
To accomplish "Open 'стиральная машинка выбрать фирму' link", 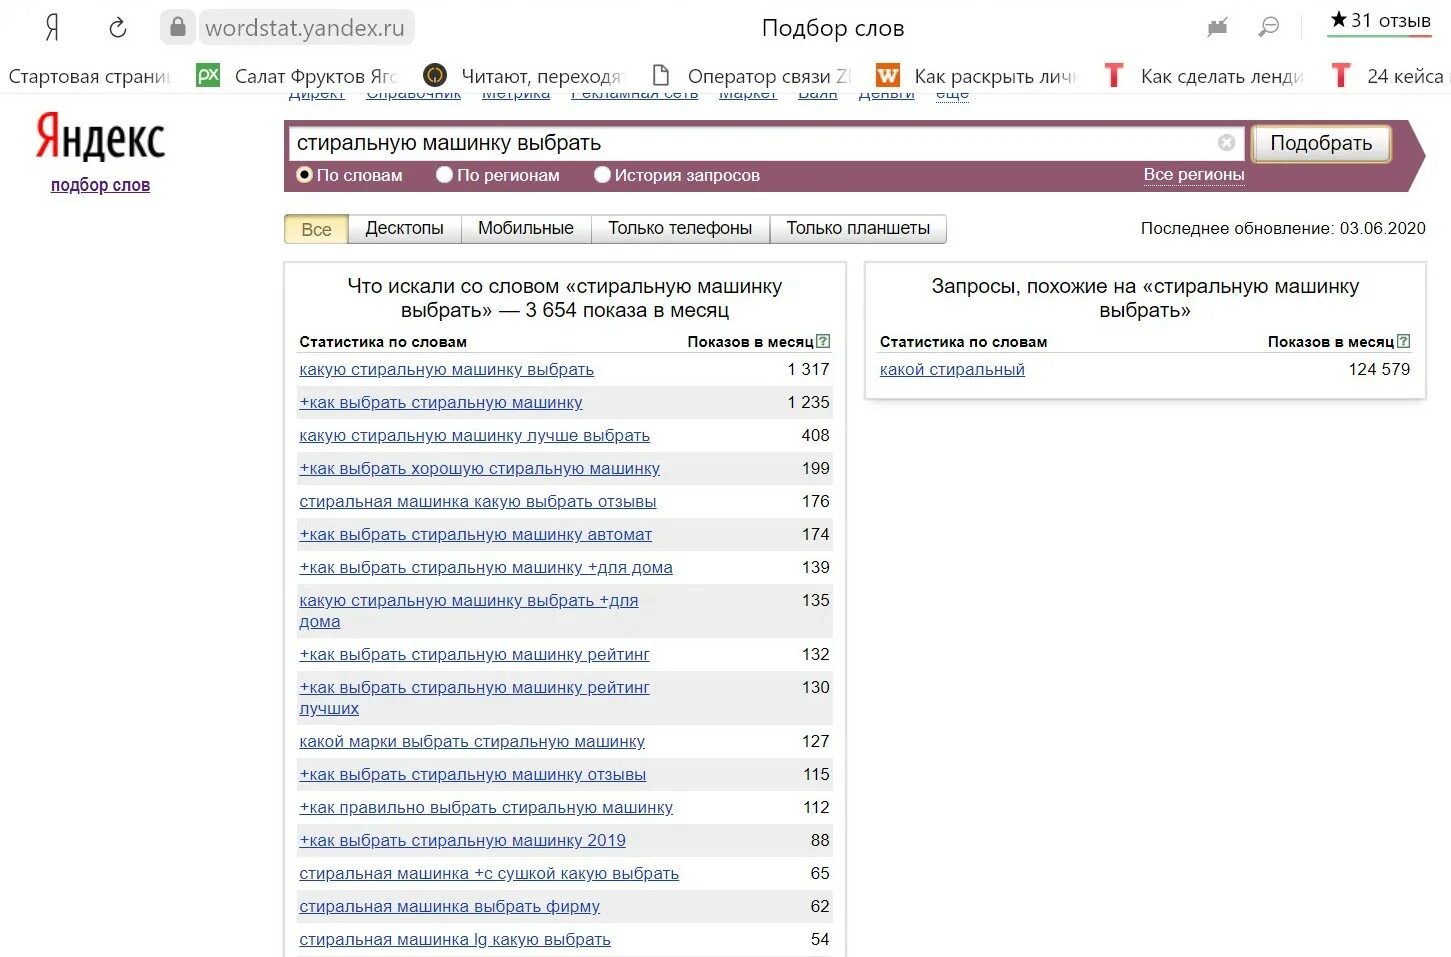I will click(449, 906).
